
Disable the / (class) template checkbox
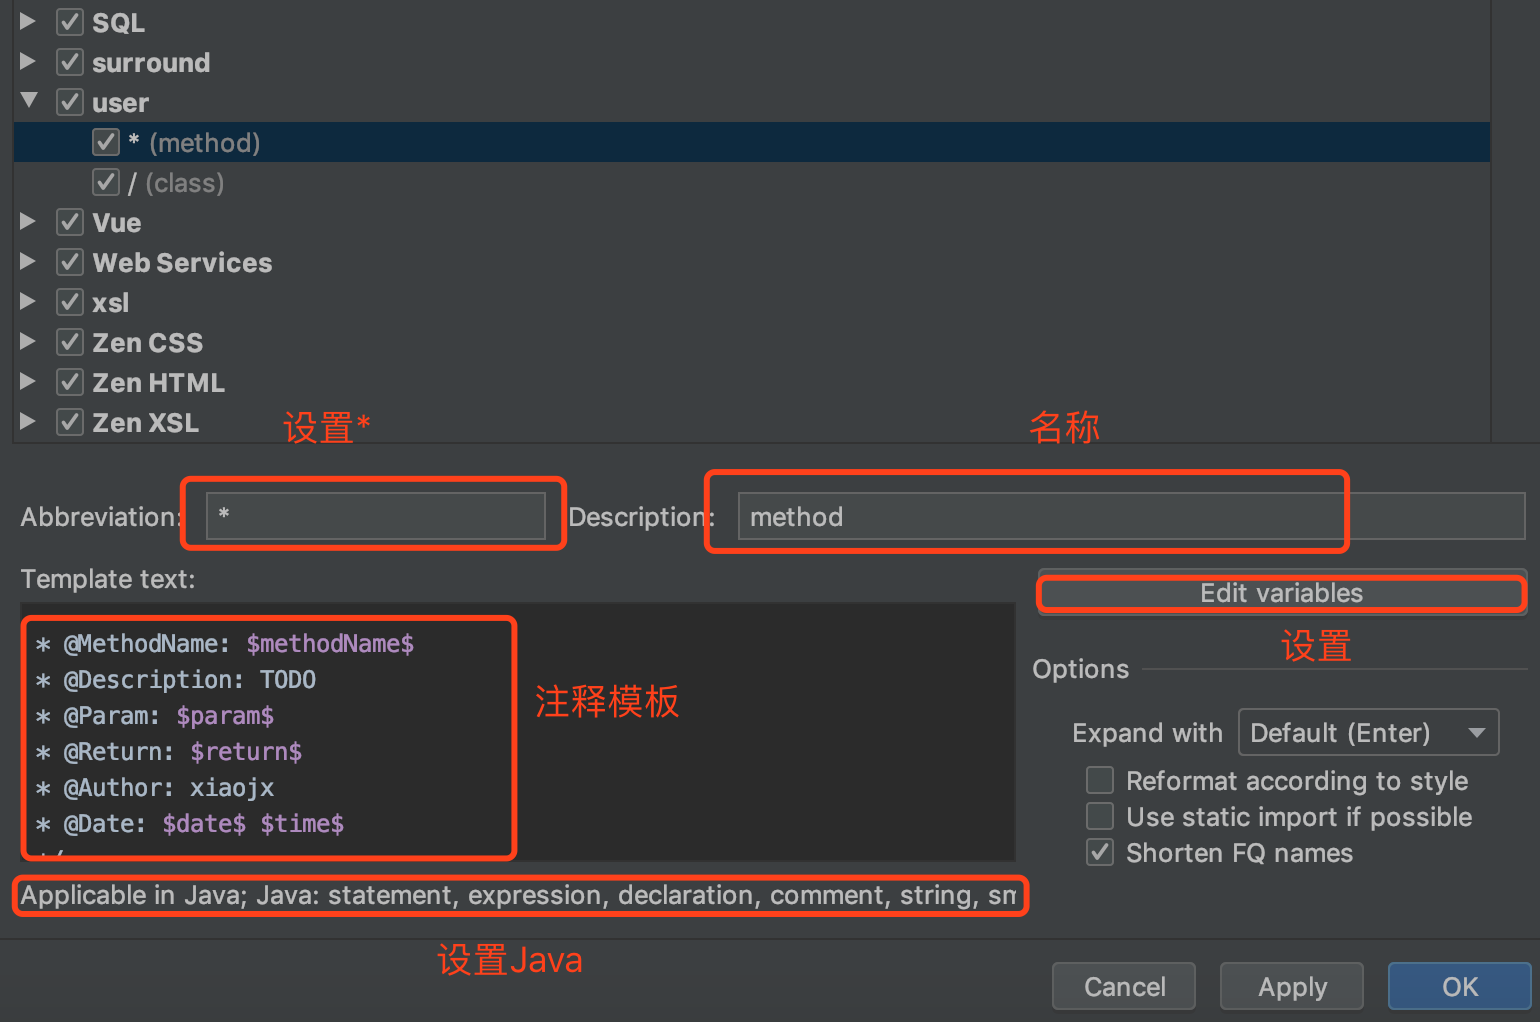coord(106,182)
